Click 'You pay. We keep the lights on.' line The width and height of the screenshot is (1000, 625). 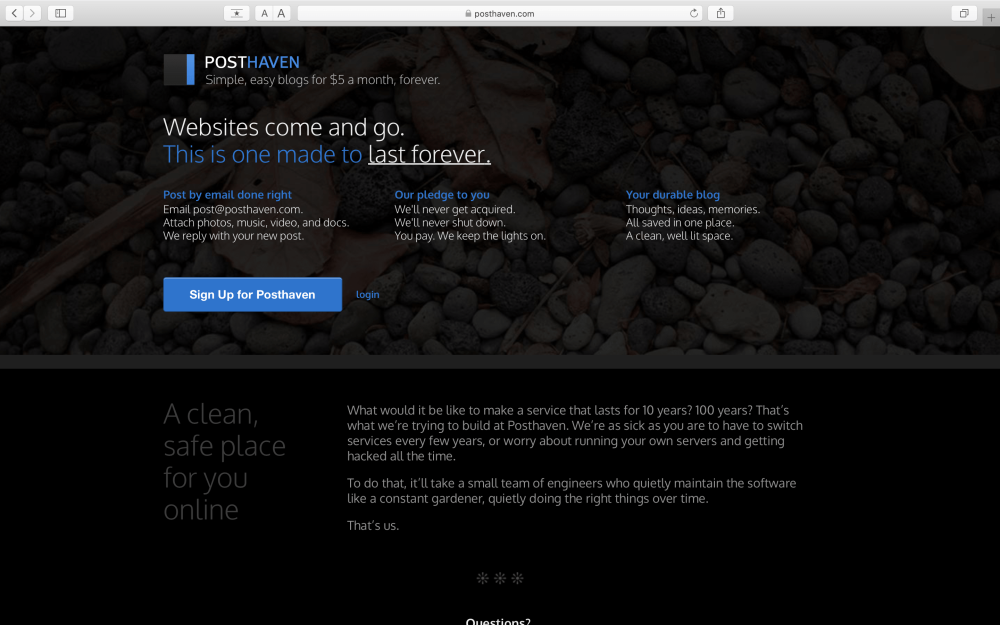tap(470, 236)
